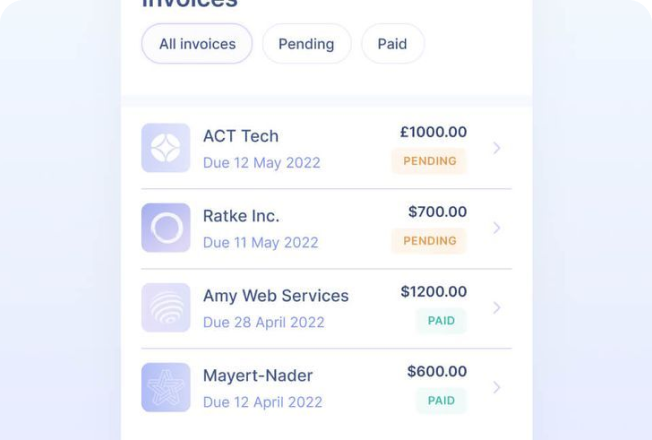Click the Due 11 May 2022 date

click(261, 242)
